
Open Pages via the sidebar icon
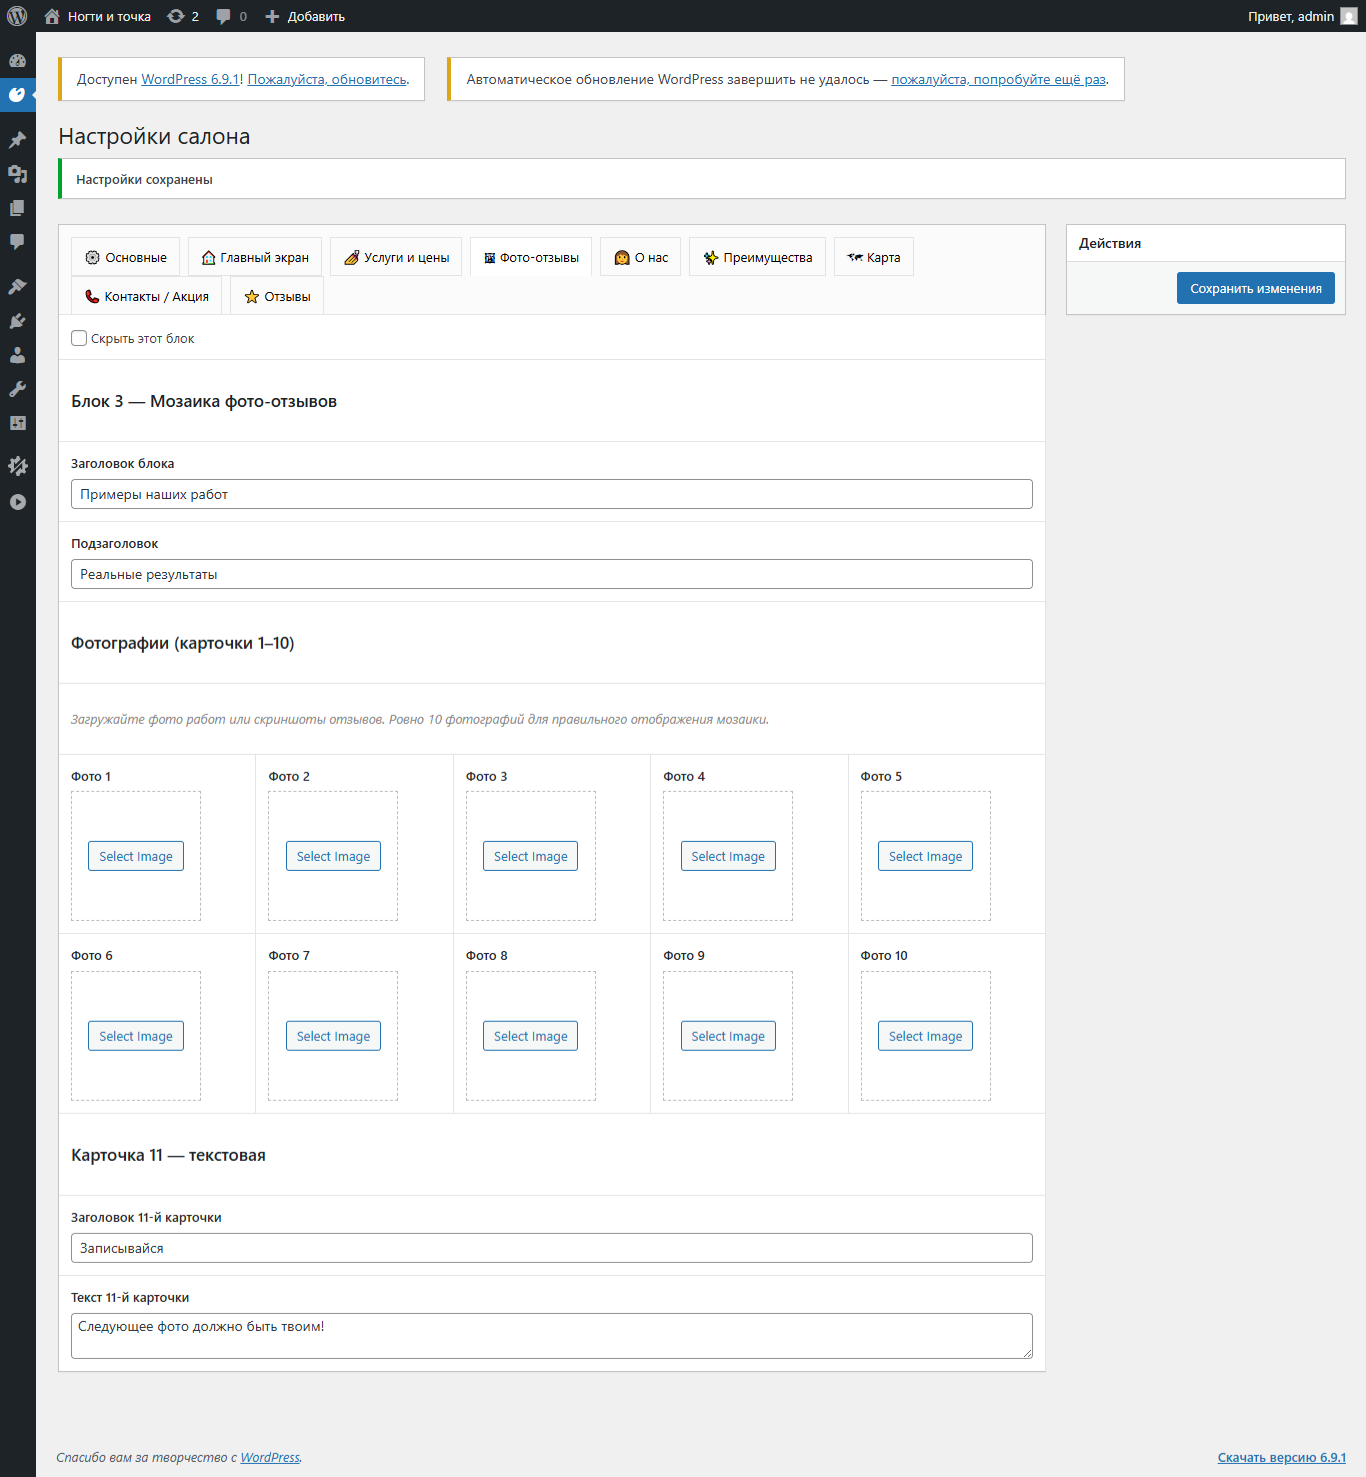pos(17,208)
